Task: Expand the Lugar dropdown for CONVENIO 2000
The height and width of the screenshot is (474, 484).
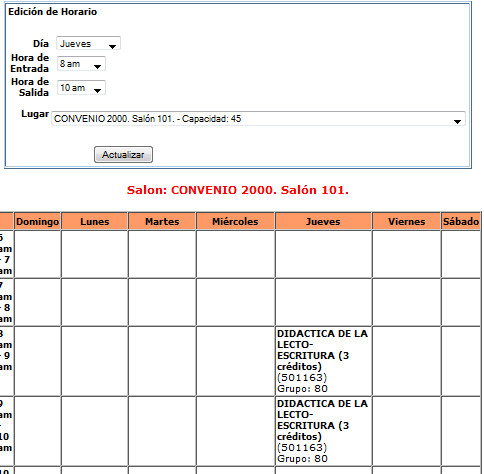Action: click(x=258, y=119)
